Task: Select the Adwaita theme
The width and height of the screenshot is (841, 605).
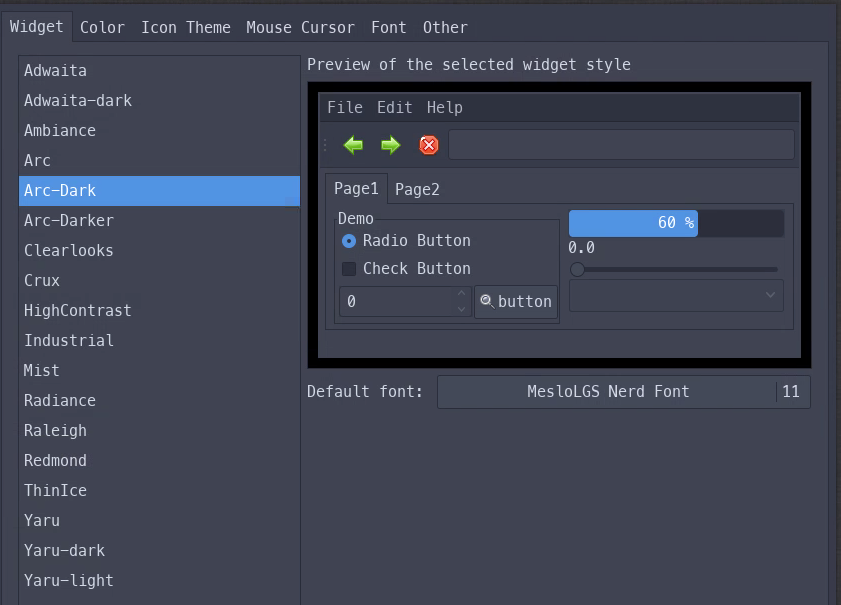Action: coord(159,71)
